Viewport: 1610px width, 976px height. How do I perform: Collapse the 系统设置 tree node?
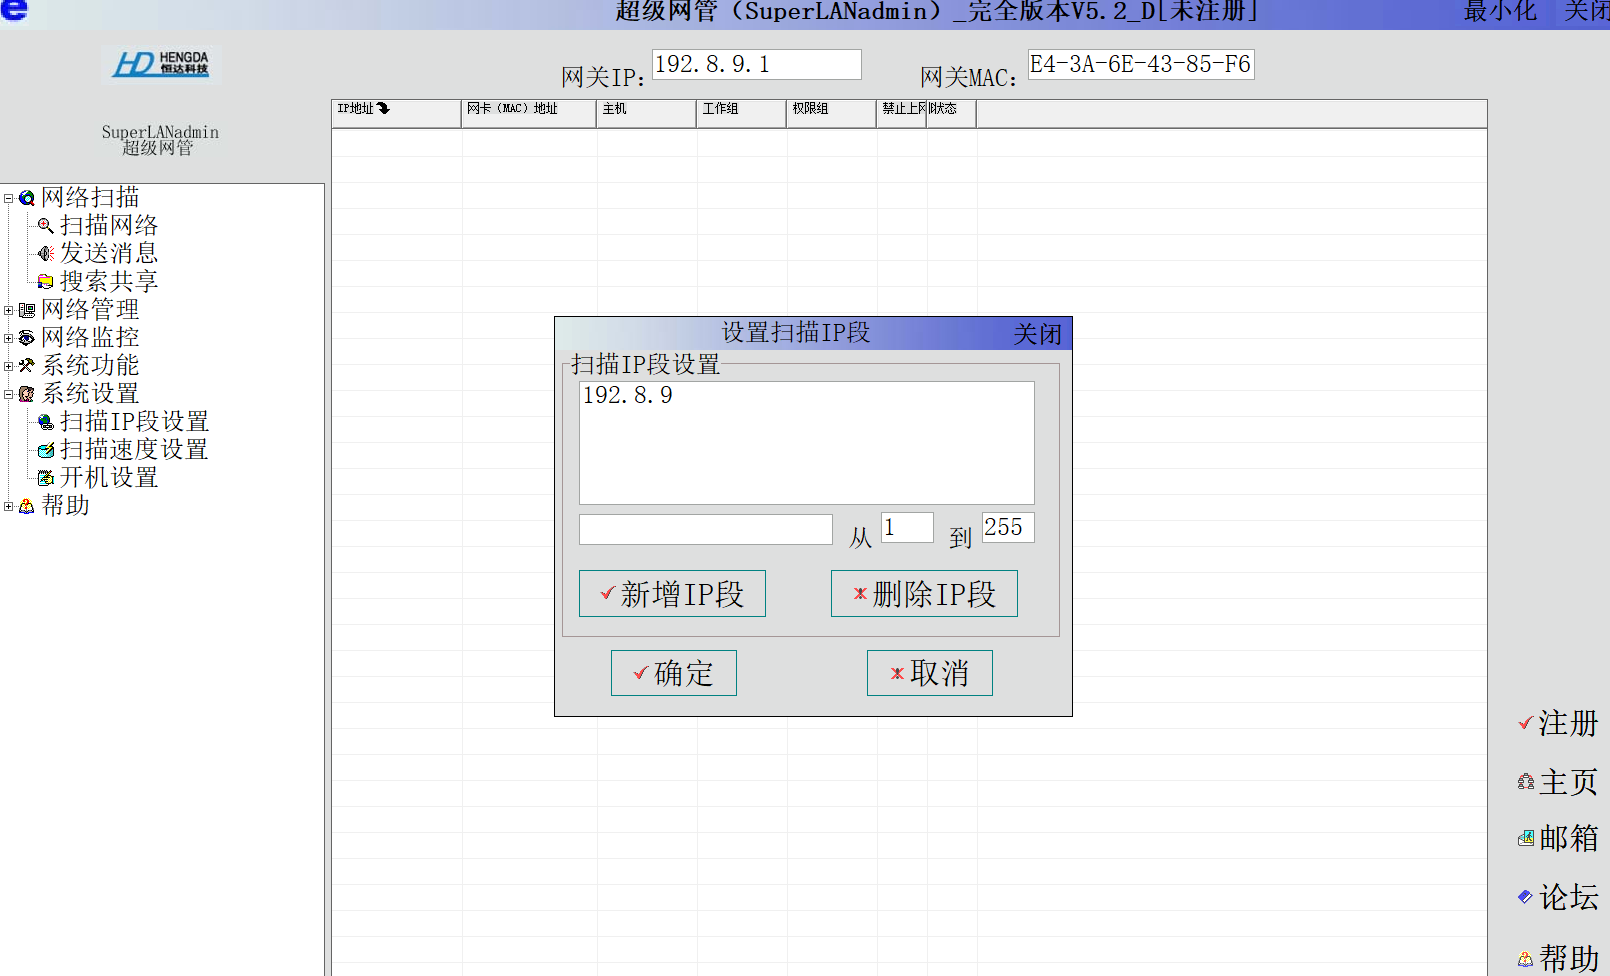pyautogui.click(x=9, y=394)
